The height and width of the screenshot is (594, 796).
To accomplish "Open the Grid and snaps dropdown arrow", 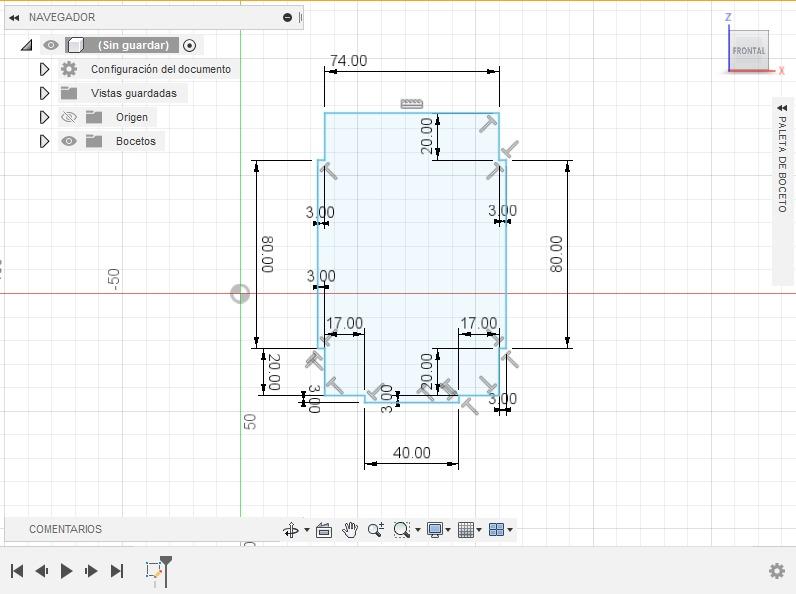I will point(479,530).
